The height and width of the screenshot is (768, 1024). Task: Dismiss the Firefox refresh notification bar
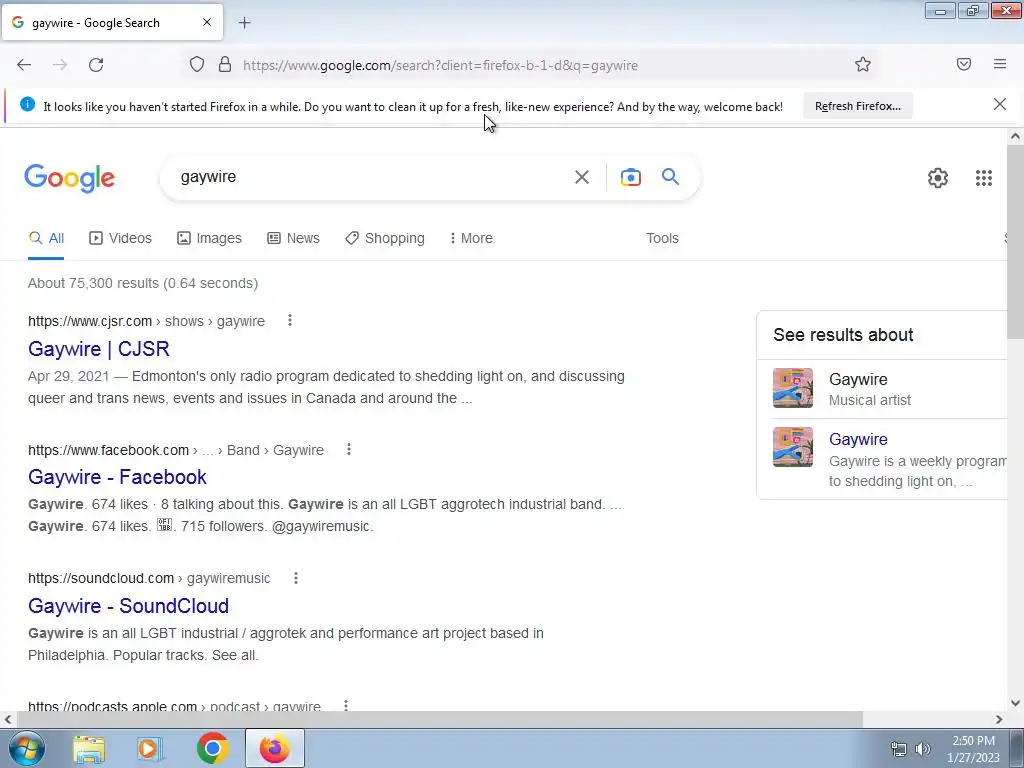click(999, 104)
